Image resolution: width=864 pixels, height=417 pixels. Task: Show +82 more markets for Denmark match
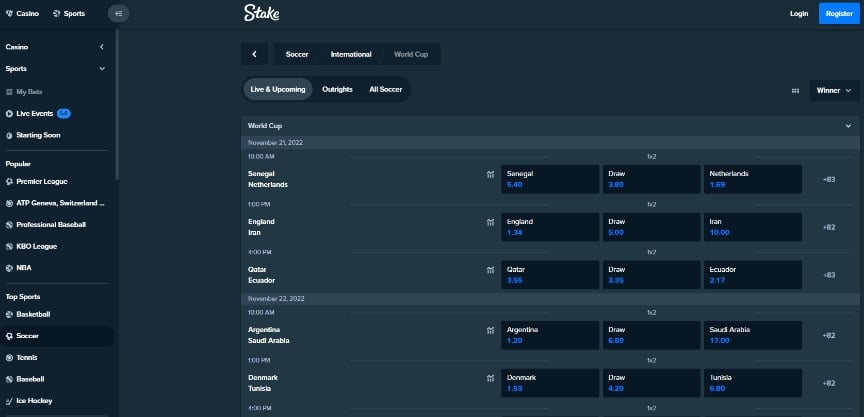(x=829, y=383)
